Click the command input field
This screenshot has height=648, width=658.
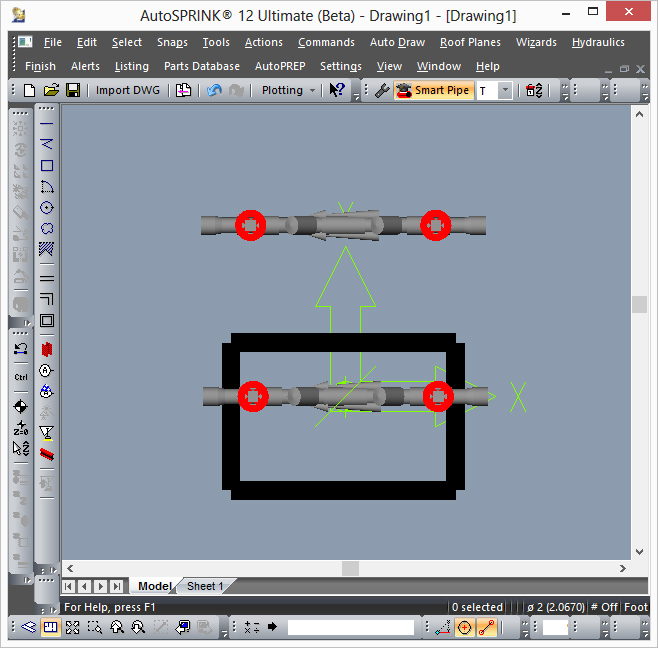(x=350, y=628)
